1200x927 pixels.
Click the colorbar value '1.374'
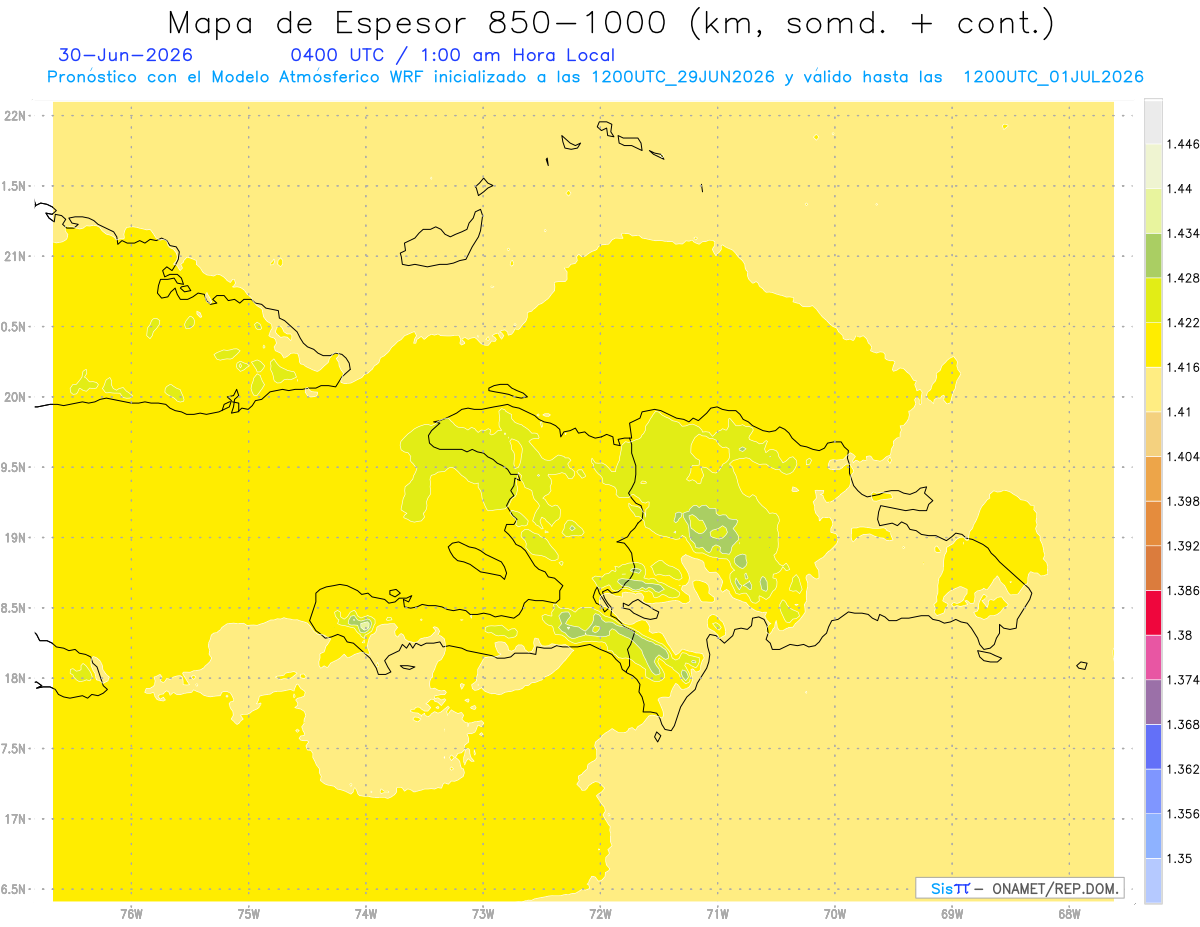pyautogui.click(x=1183, y=680)
